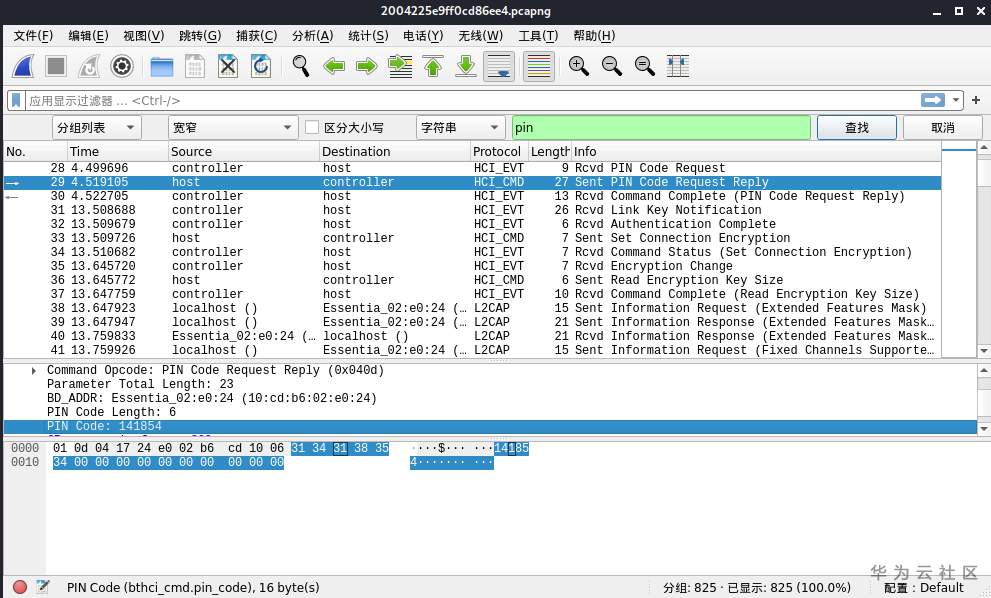Click the expert info red circle
991x598 pixels.
[x=20, y=587]
